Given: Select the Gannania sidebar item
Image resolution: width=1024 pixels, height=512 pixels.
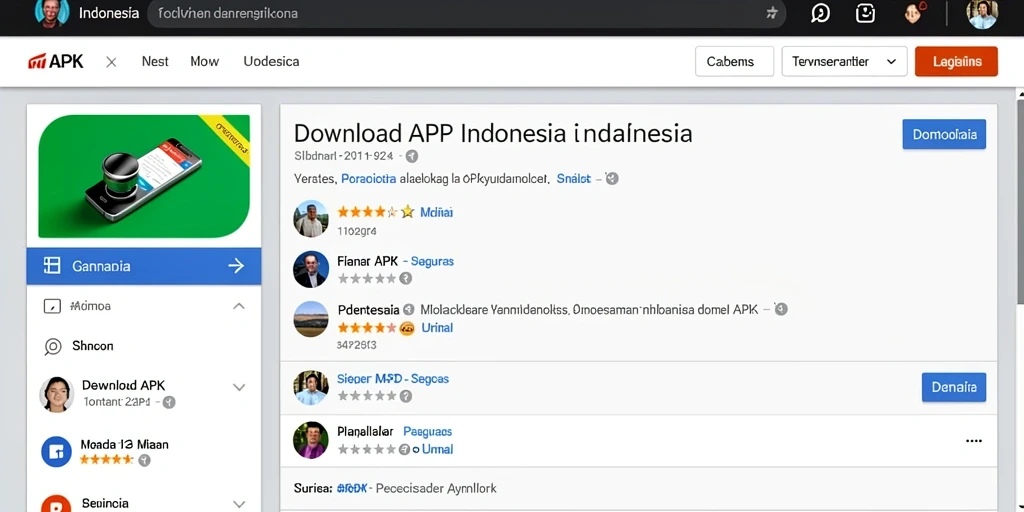Looking at the screenshot, I should coord(144,266).
